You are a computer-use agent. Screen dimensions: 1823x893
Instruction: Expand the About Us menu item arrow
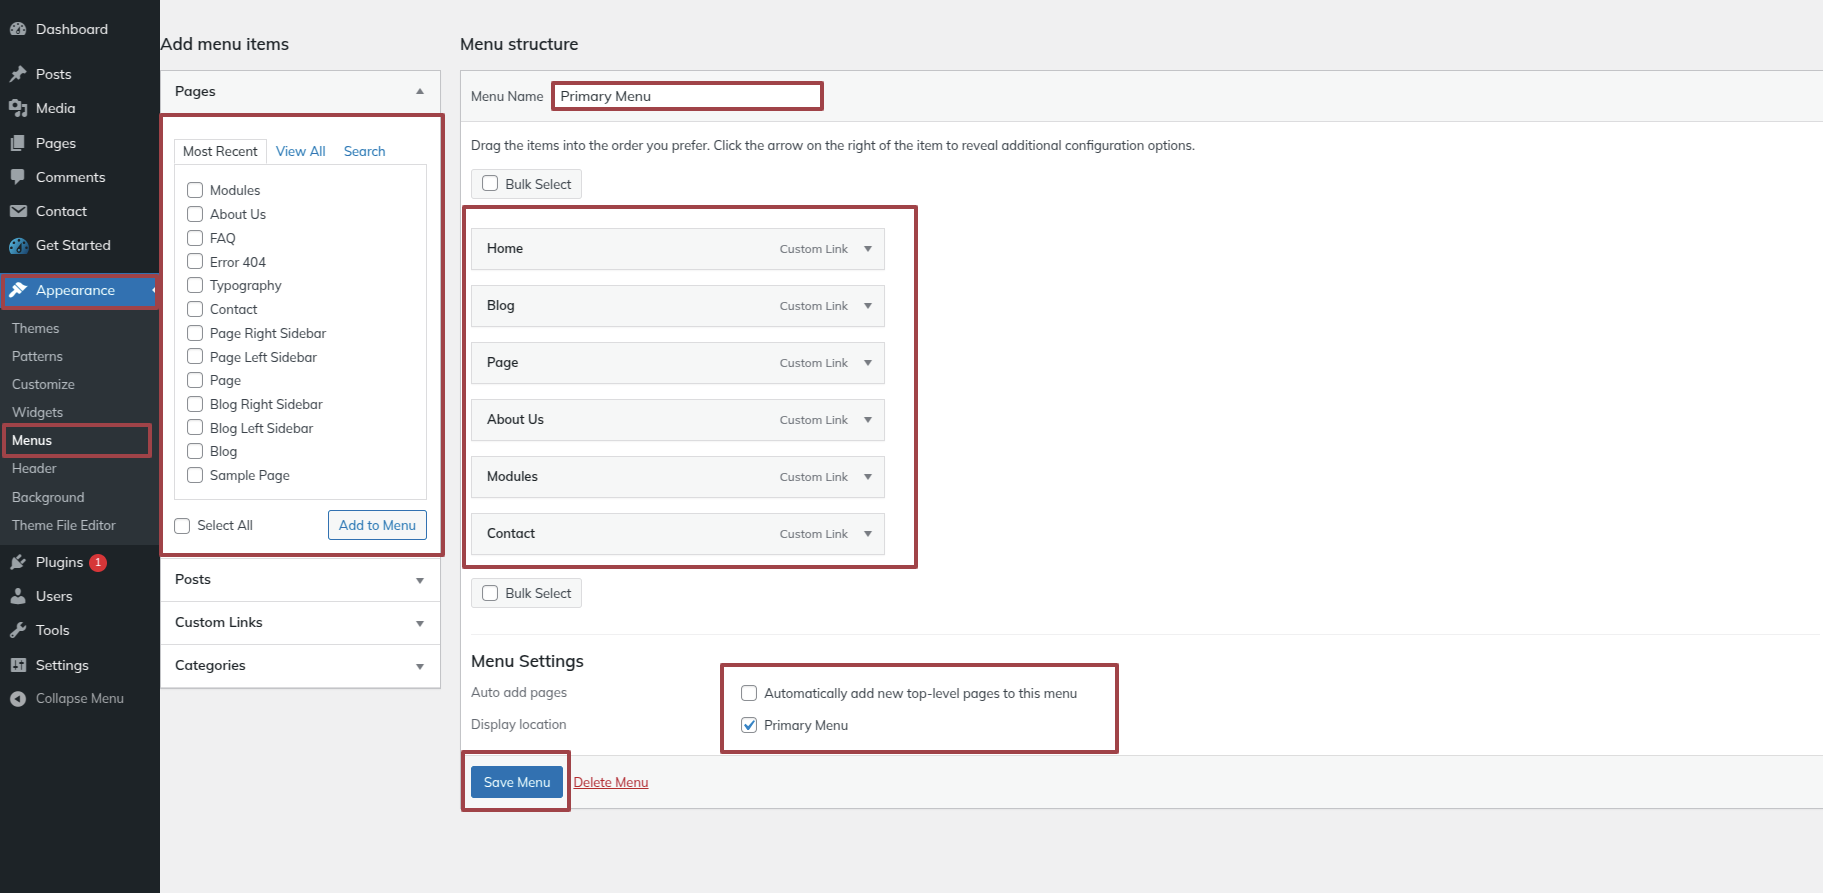coord(868,420)
